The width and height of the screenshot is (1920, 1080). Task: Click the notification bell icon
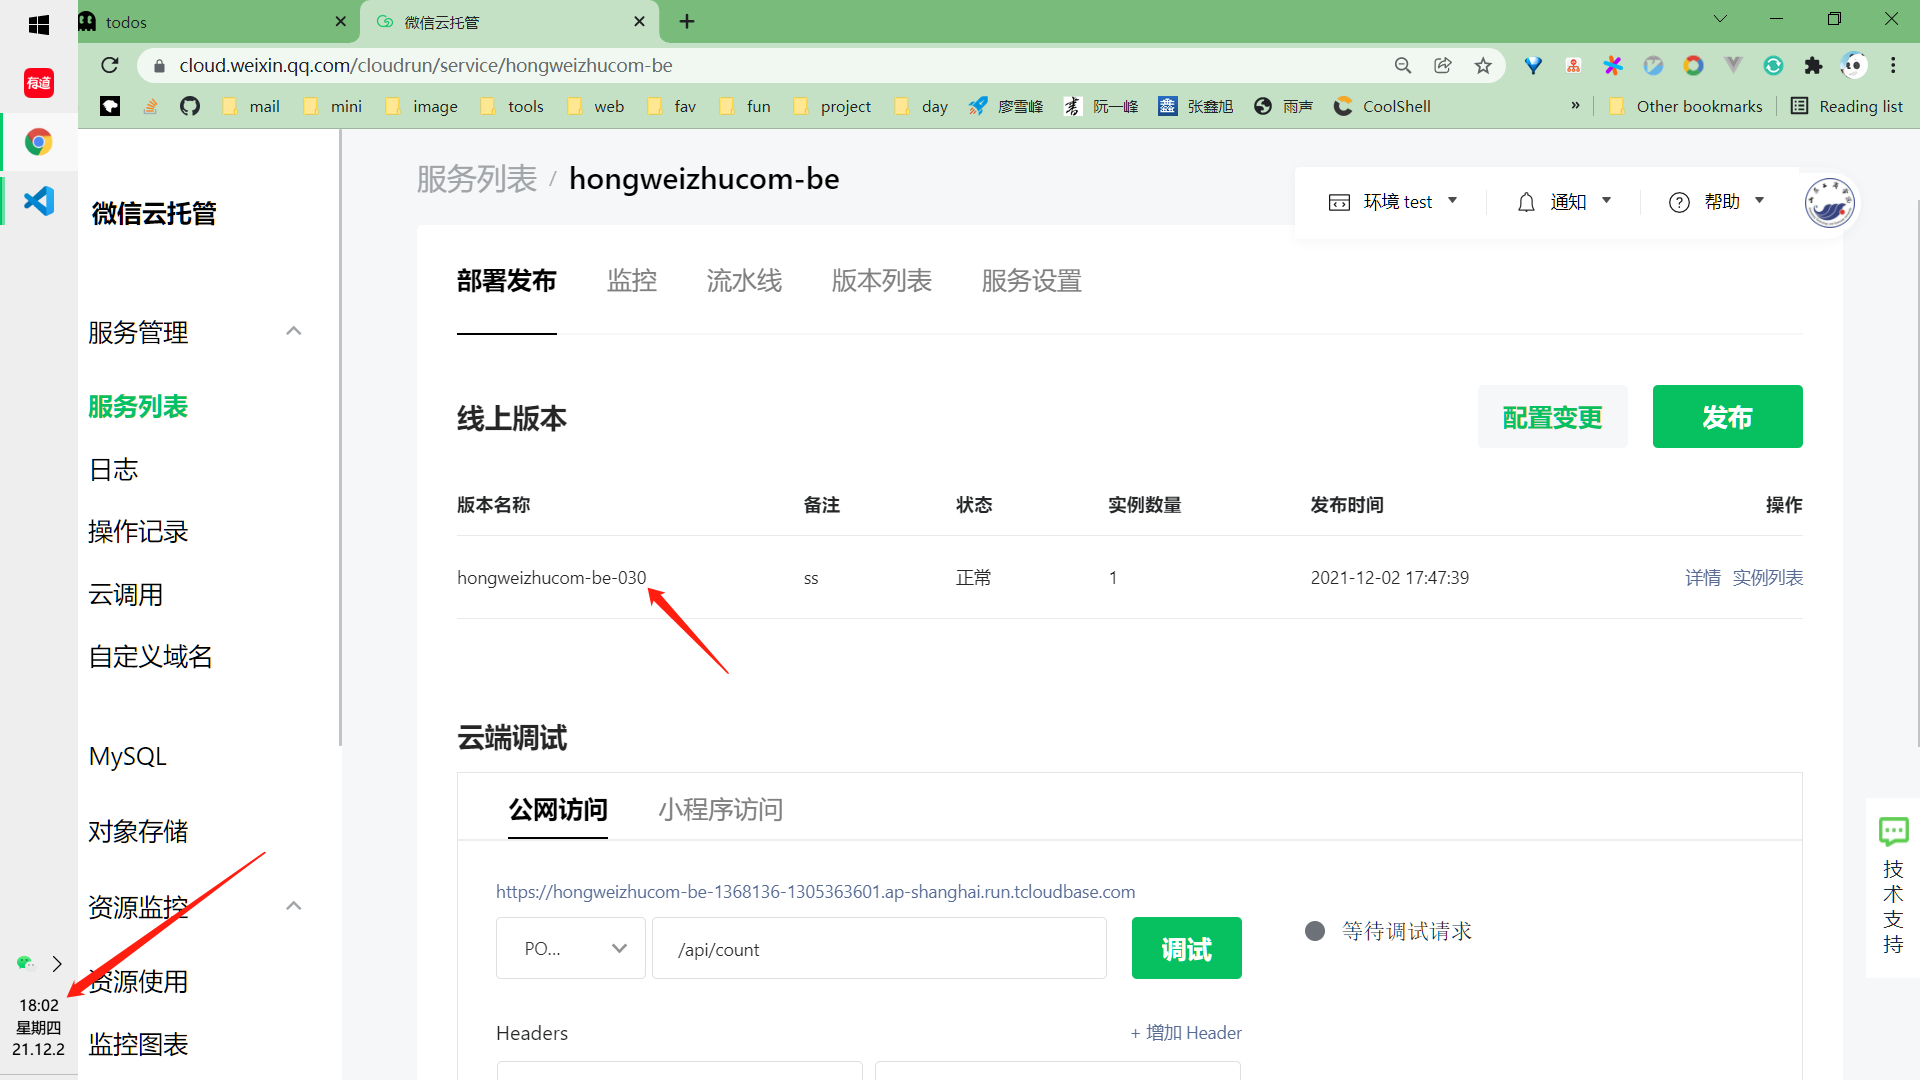click(1526, 202)
